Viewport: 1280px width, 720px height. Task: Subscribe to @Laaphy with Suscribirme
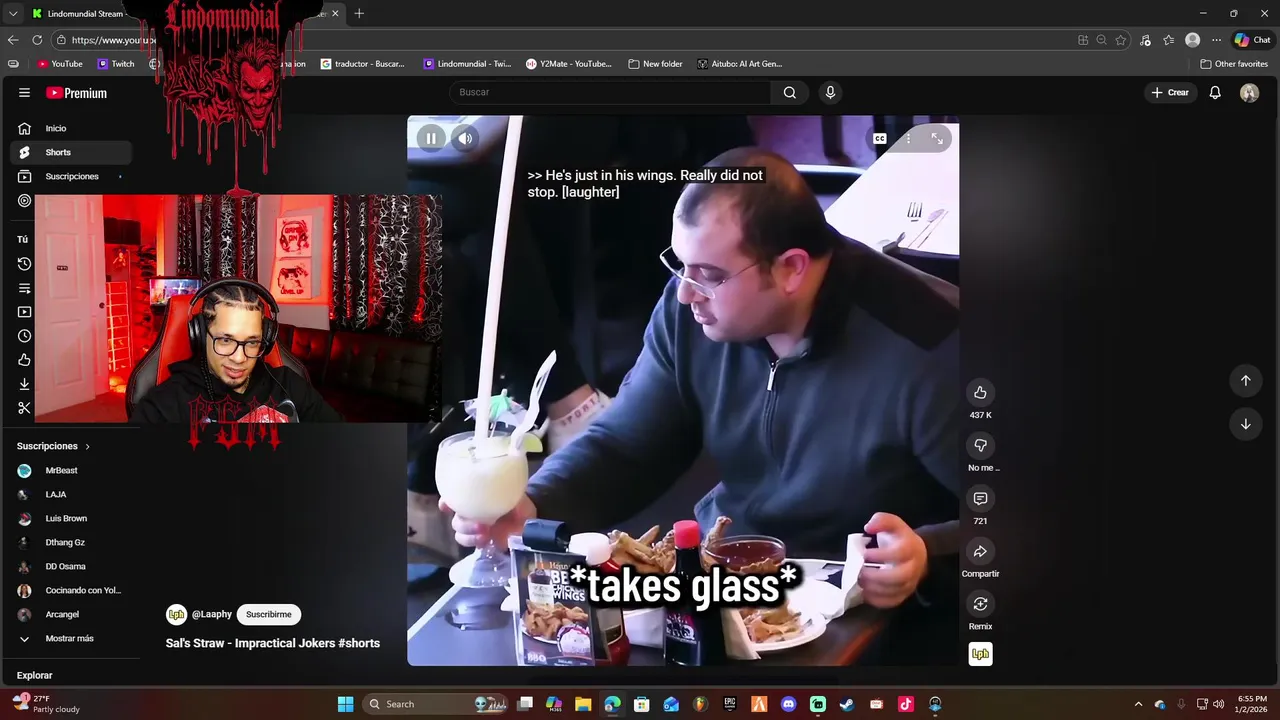(x=269, y=614)
